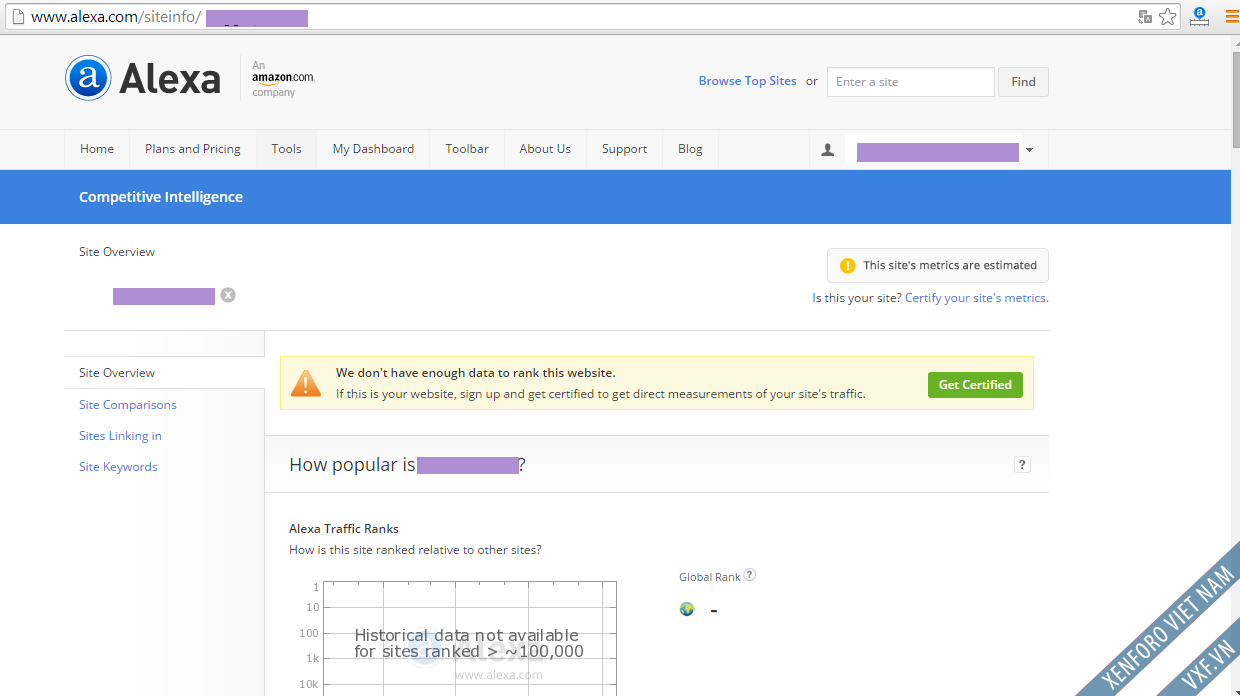
Task: Go to My Dashboard
Action: [373, 149]
